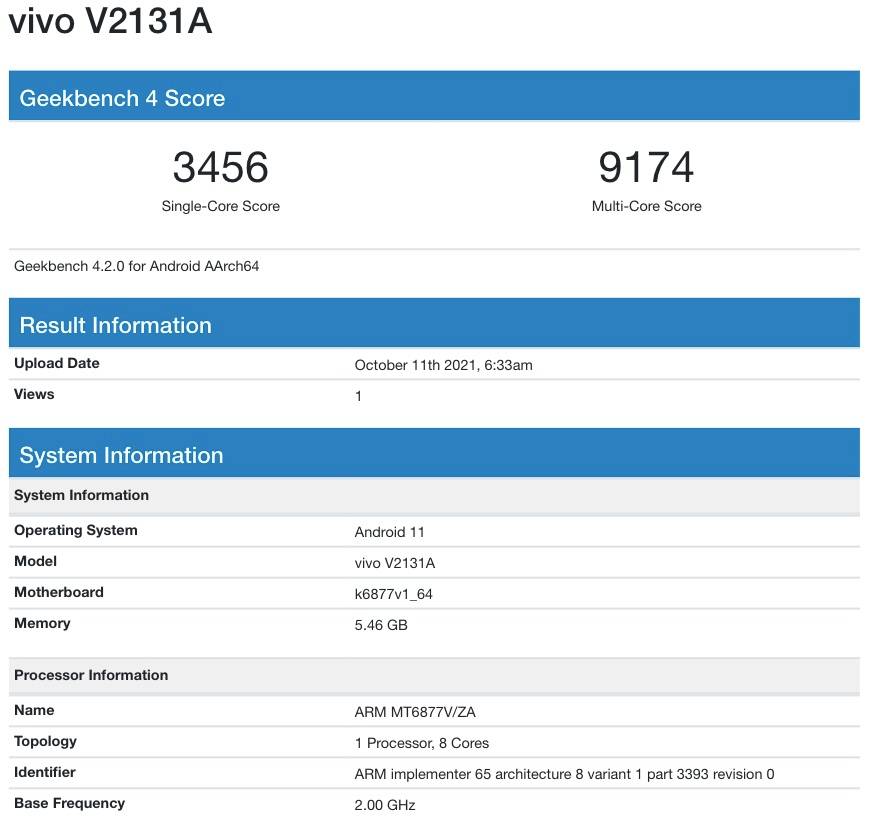Click the System Information banner
The height and width of the screenshot is (820, 871).
tap(122, 455)
